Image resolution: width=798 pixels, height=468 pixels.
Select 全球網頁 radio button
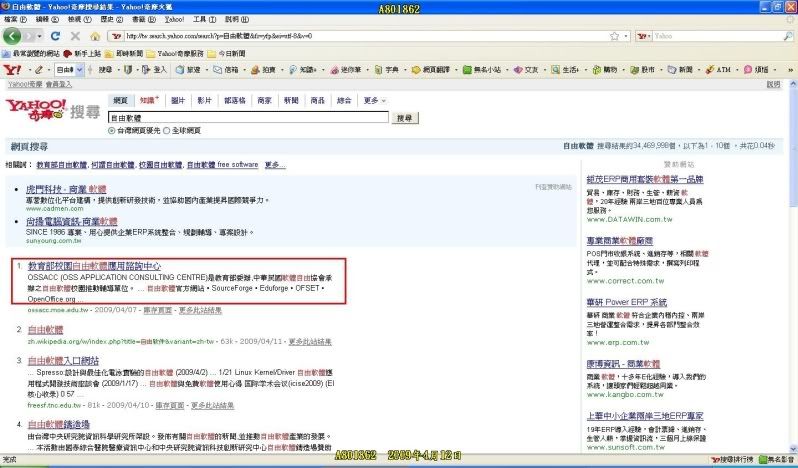point(166,131)
